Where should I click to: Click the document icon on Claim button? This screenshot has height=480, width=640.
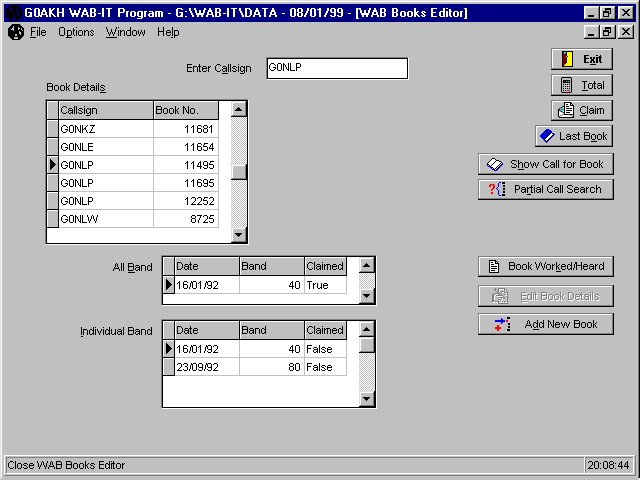click(x=566, y=110)
